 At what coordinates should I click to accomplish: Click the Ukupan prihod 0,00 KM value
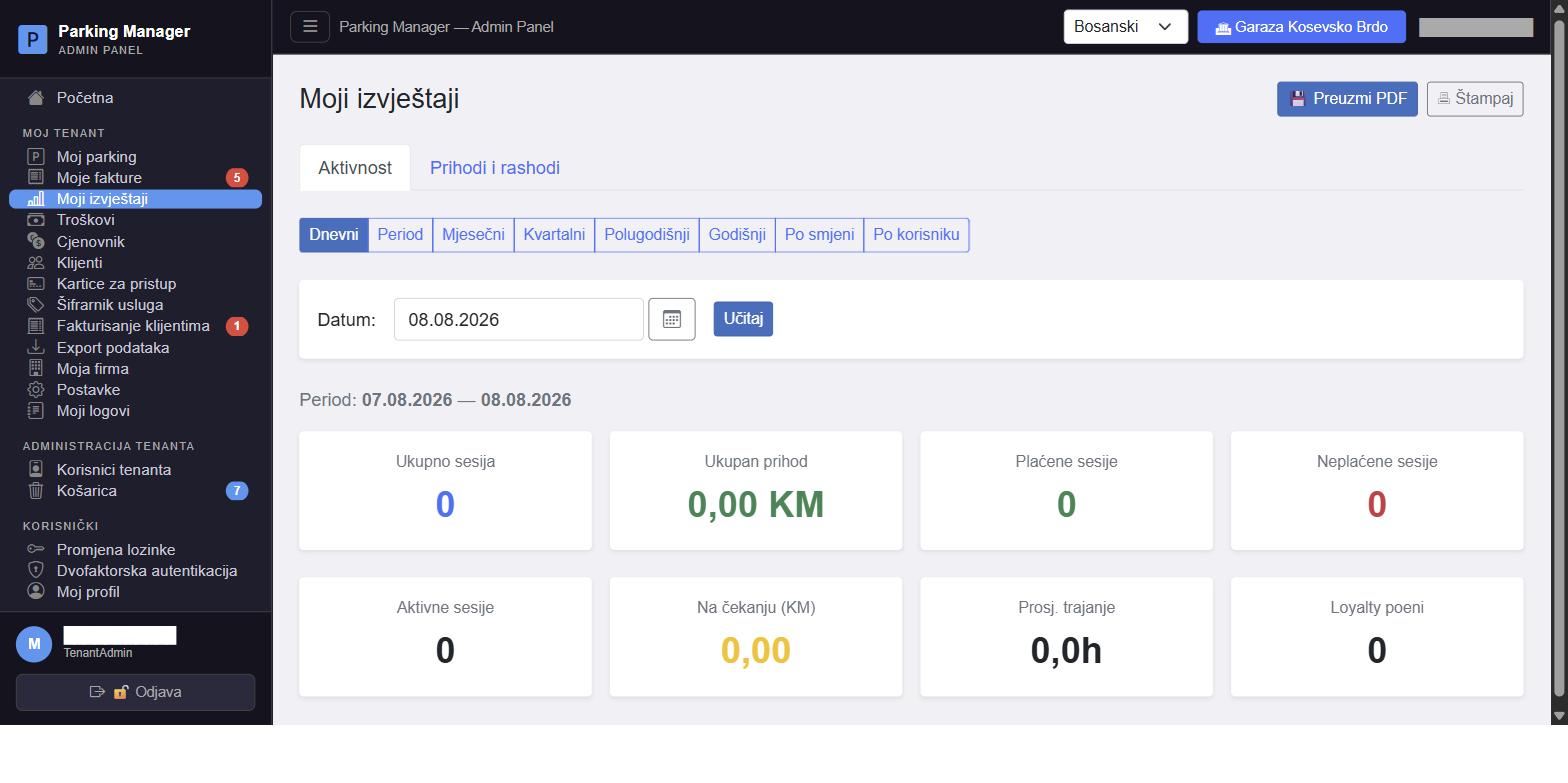point(756,505)
